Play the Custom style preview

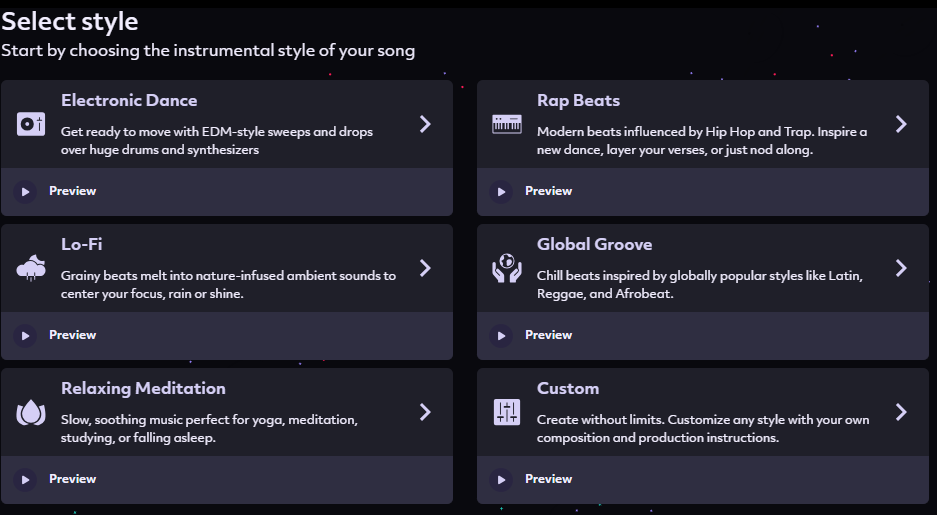click(502, 479)
